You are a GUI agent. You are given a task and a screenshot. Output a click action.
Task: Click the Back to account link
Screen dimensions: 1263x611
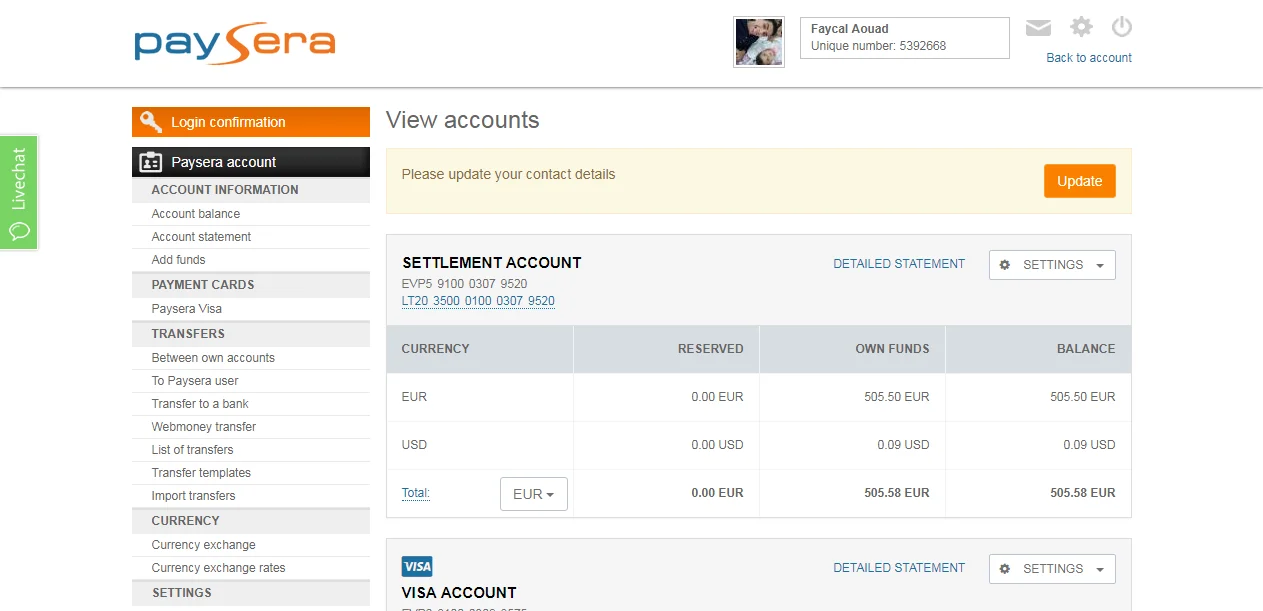1088,58
